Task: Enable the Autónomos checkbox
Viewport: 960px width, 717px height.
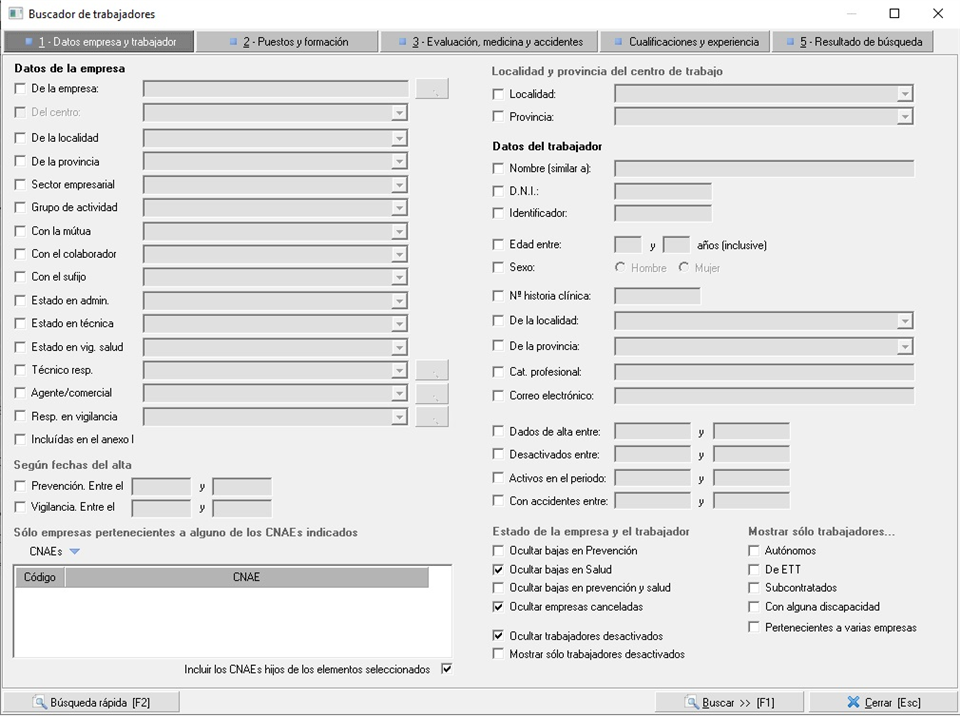Action: (755, 551)
